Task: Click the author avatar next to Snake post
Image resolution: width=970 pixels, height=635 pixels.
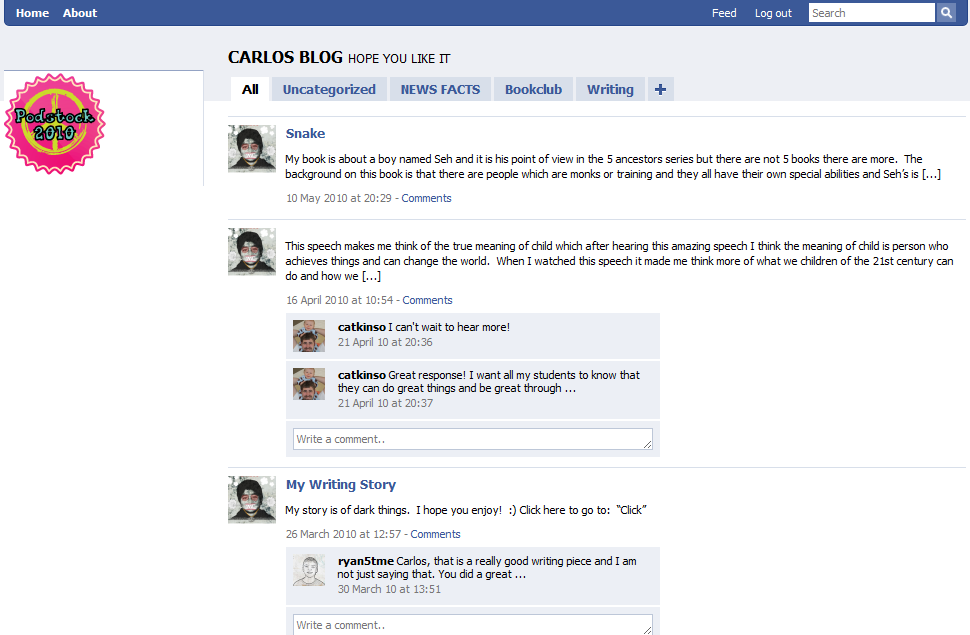Action: pos(252,149)
